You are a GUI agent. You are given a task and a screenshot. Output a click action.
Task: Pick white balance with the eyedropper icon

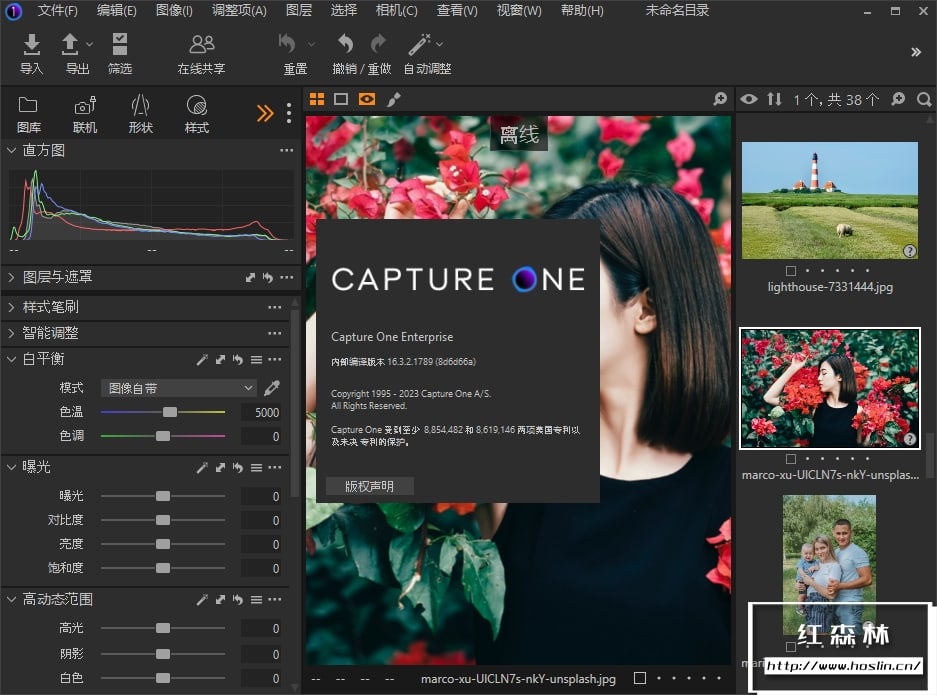(271, 388)
